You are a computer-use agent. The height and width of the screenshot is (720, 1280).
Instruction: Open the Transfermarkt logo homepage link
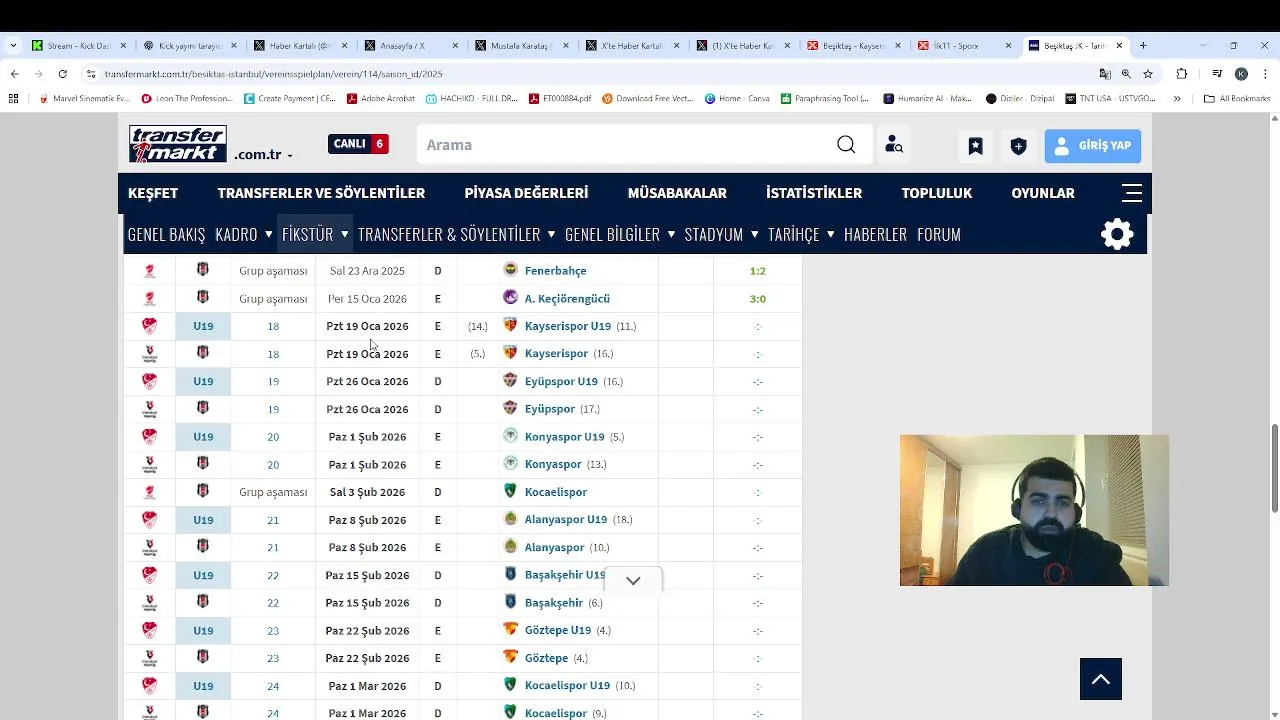click(178, 144)
